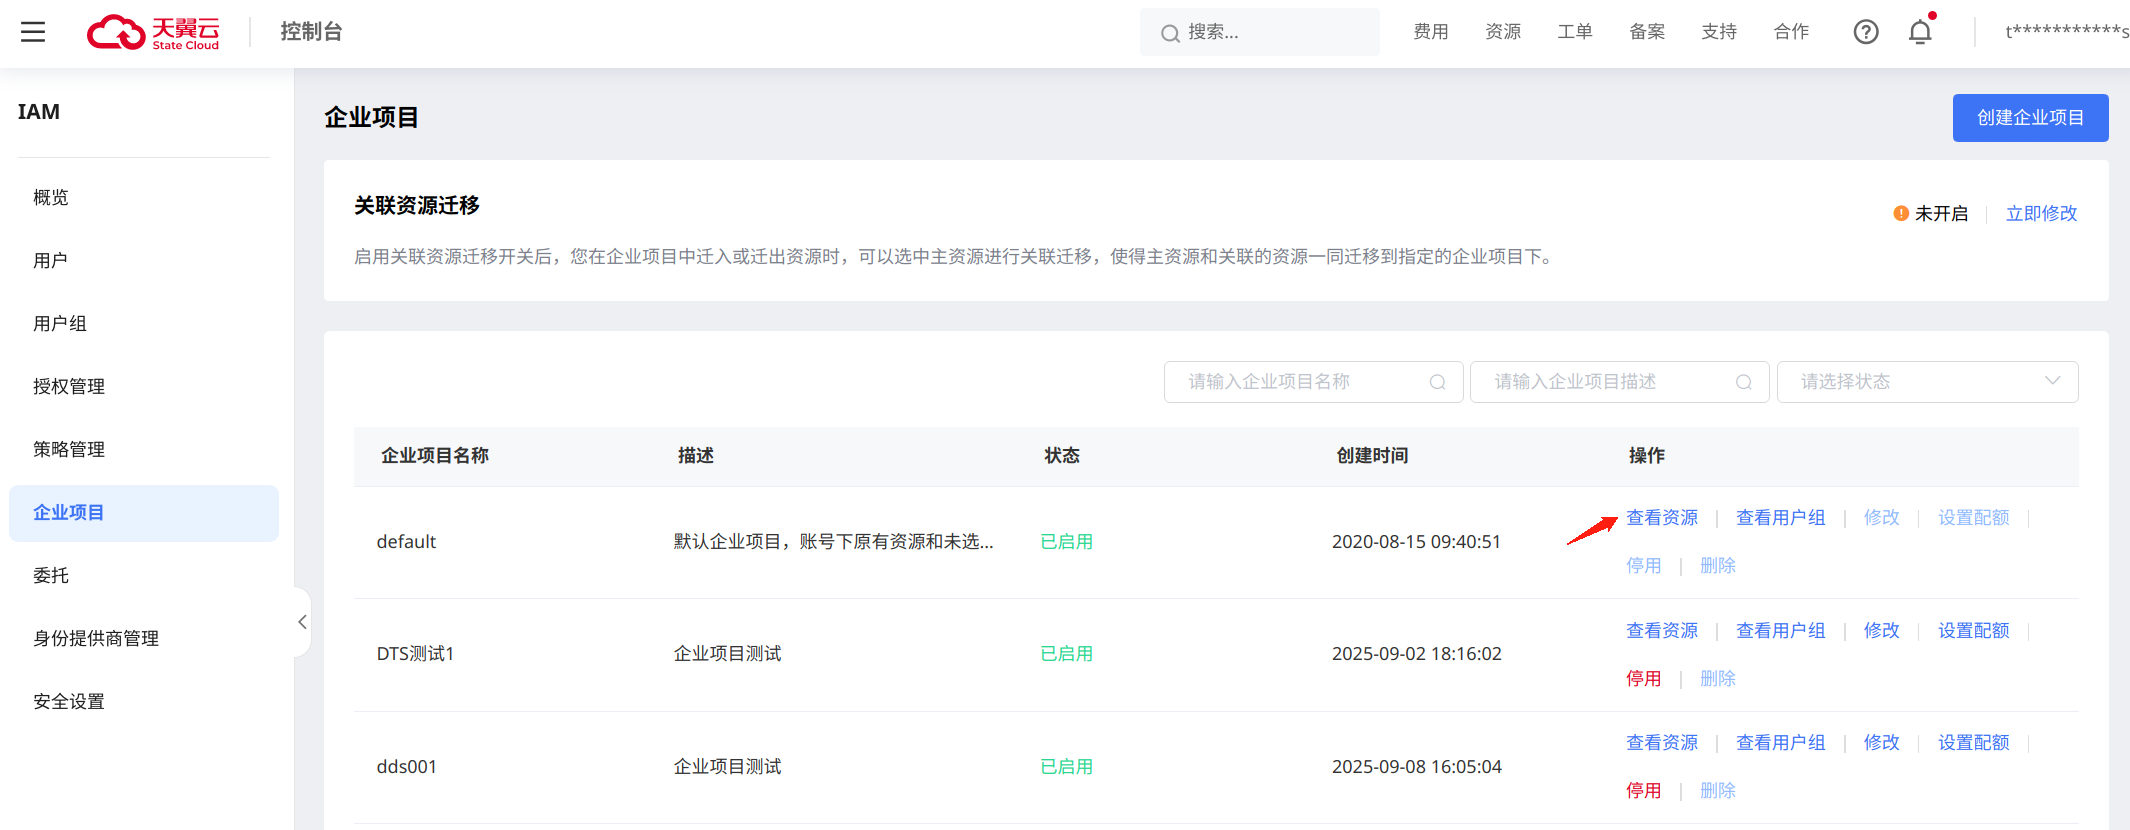The height and width of the screenshot is (830, 2130).
Task: Open the 工单 top menu
Action: tap(1574, 32)
